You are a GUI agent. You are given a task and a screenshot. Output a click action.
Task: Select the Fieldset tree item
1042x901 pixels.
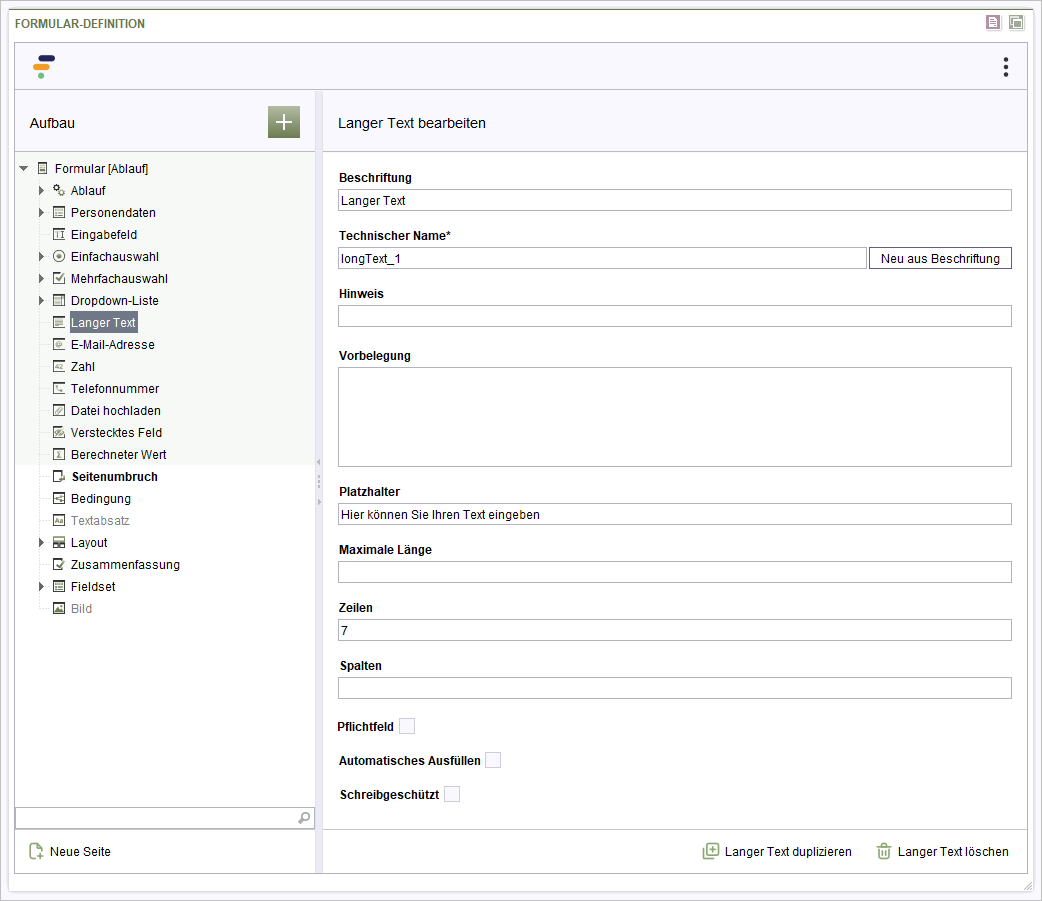click(x=93, y=587)
